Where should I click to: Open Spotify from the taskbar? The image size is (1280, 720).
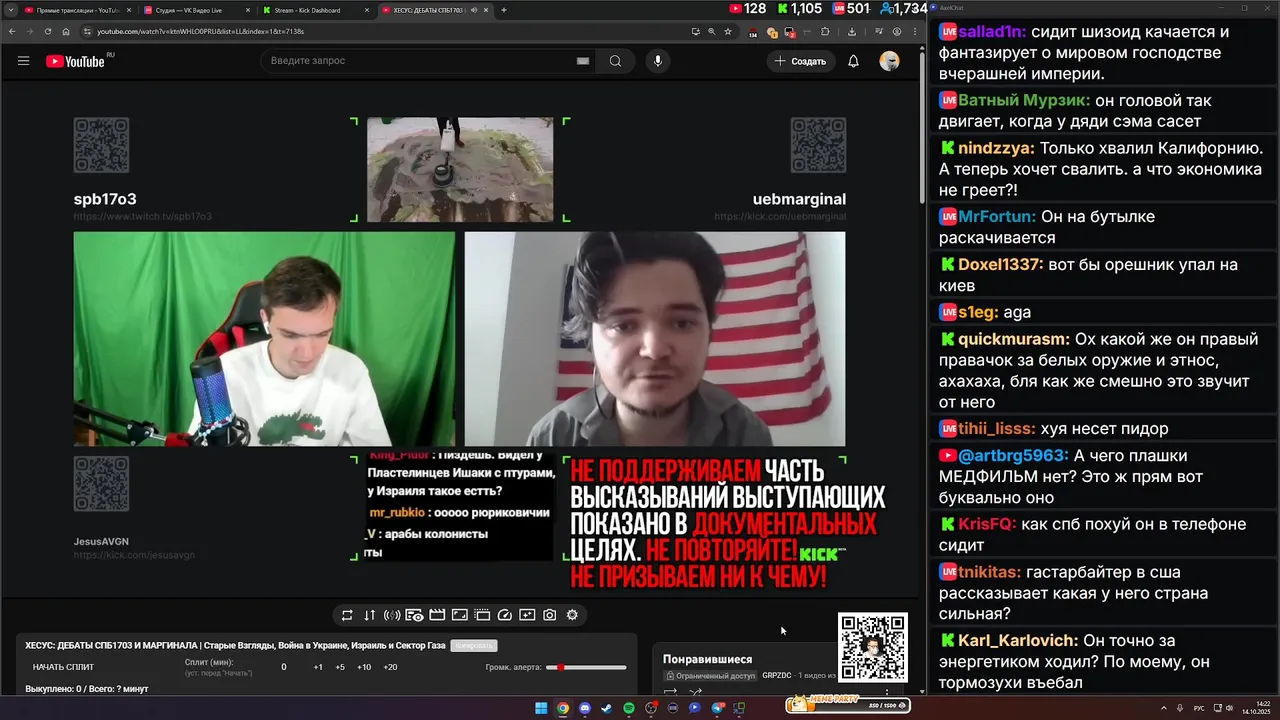point(629,708)
